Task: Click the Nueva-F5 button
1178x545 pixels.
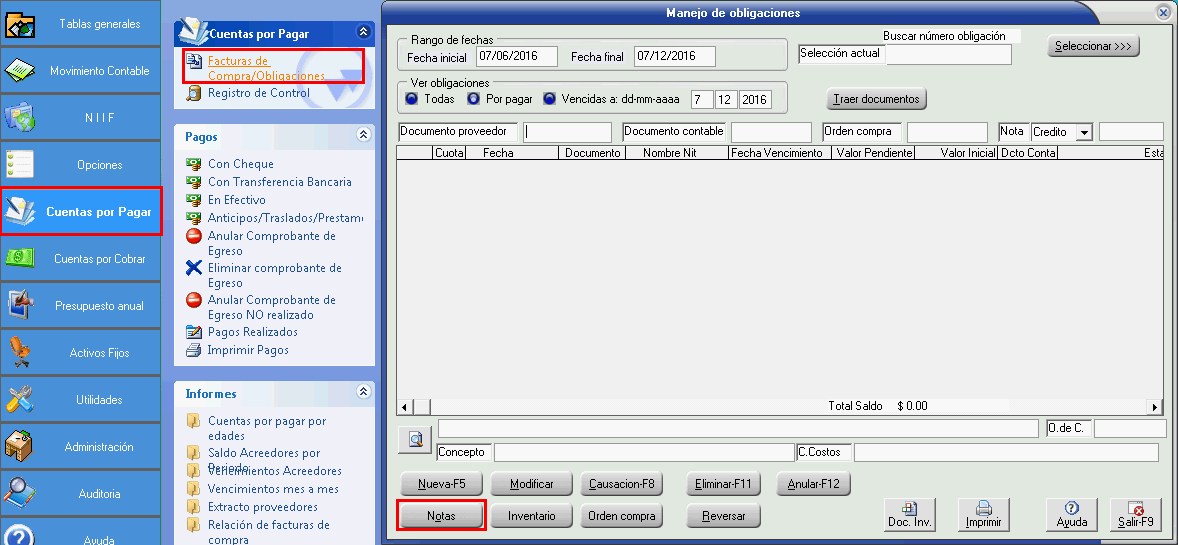Action: click(x=441, y=484)
